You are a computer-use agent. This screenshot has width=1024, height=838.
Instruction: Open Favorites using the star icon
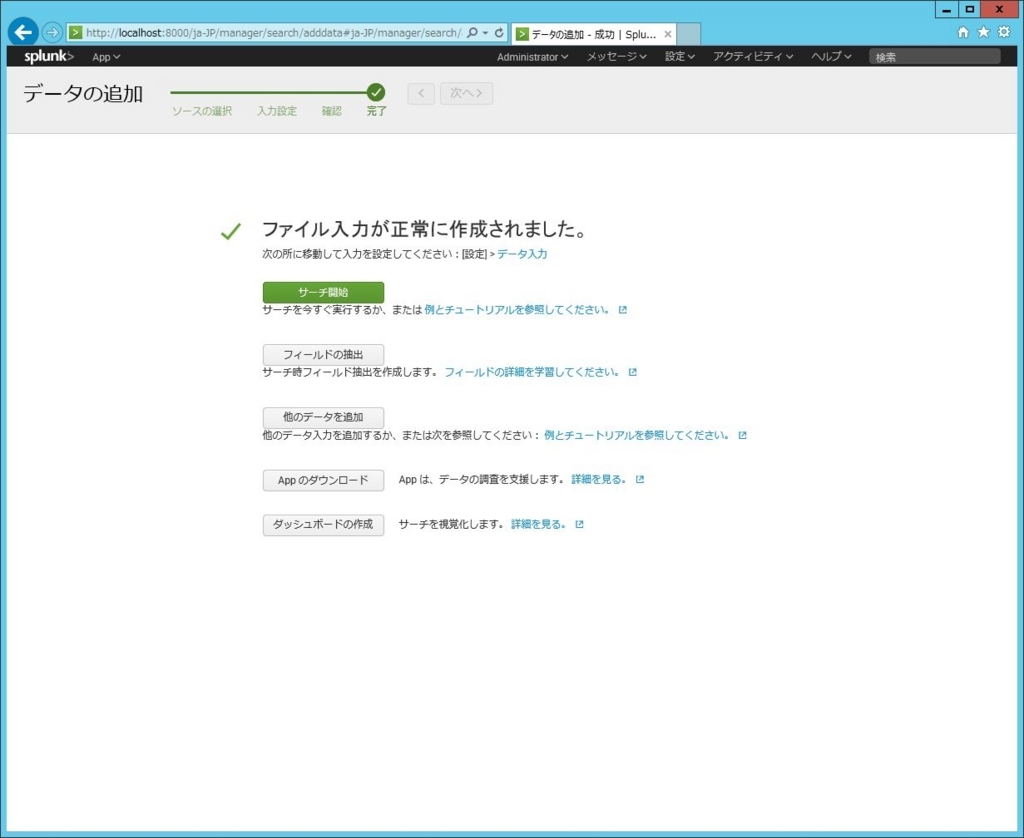[984, 31]
